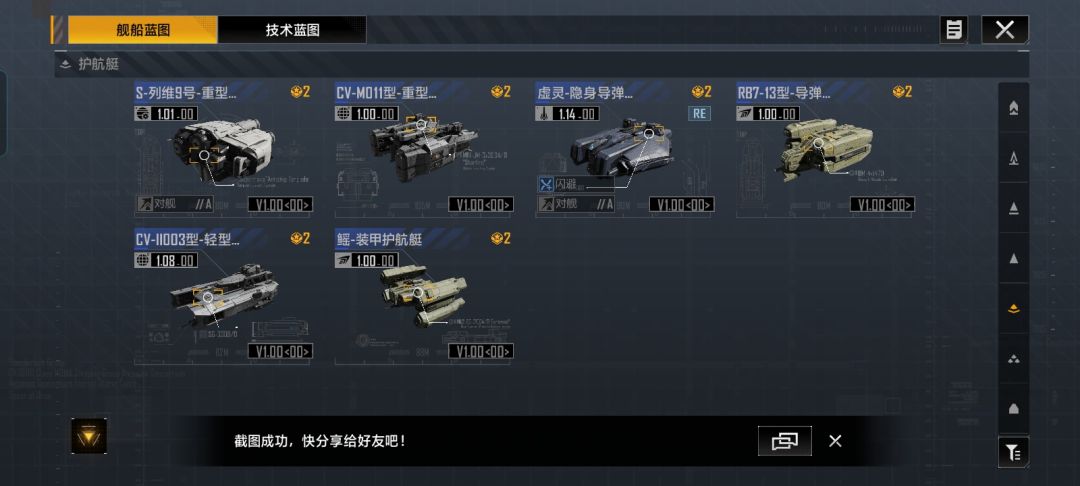Open CV-II003型 light blueprint card

point(222,296)
